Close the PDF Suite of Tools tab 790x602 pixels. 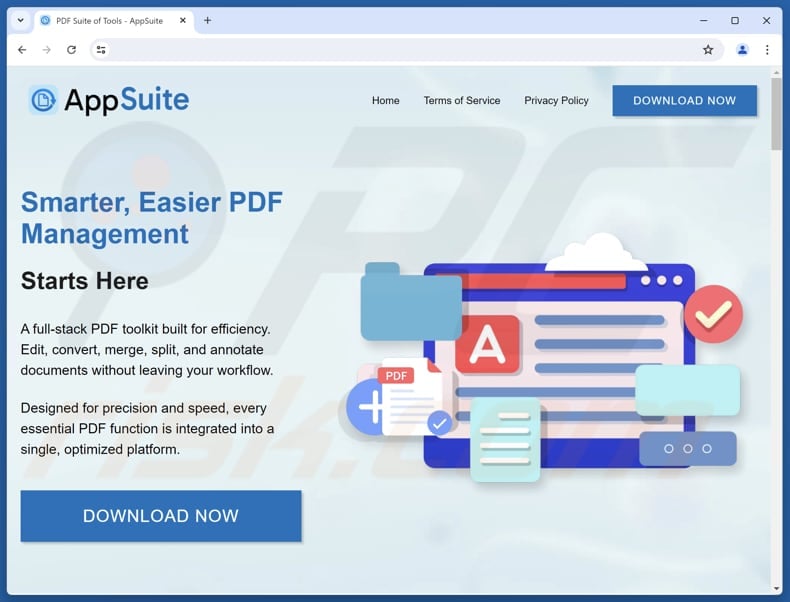pyautogui.click(x=183, y=21)
